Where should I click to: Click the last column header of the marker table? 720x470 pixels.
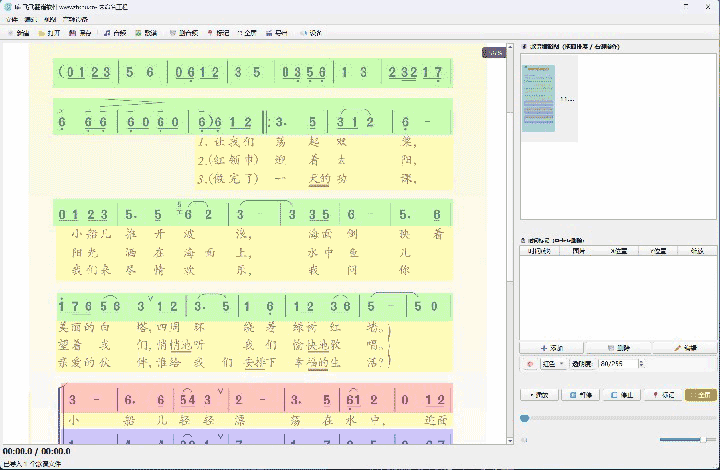[697, 251]
